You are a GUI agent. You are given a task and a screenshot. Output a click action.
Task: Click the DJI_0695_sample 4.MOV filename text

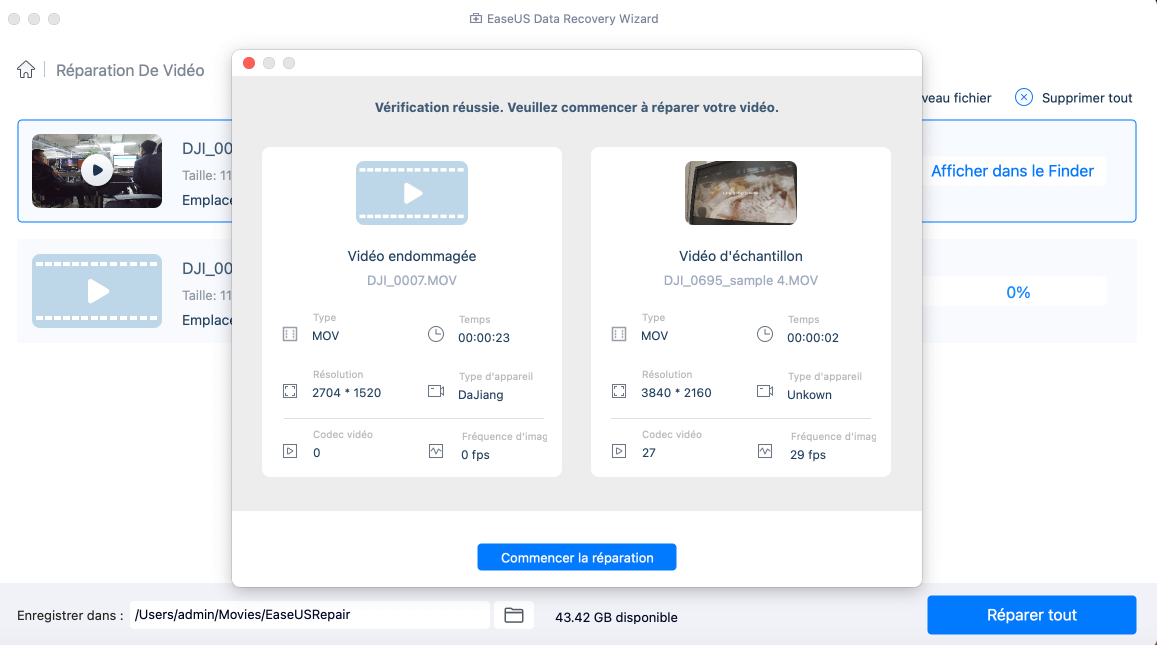[741, 280]
